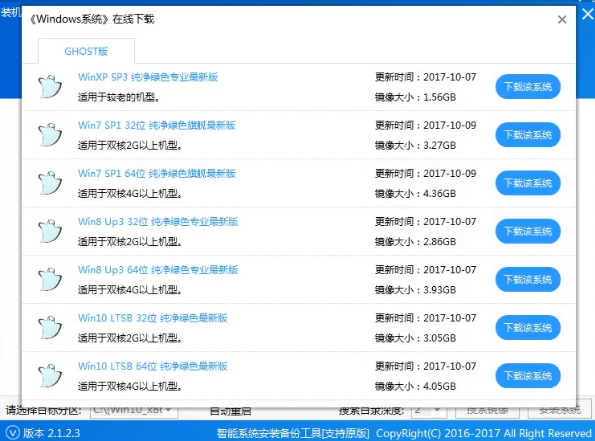The height and width of the screenshot is (441, 595).
Task: Close the Windows系统 在线下载 dialog
Action: (562, 19)
